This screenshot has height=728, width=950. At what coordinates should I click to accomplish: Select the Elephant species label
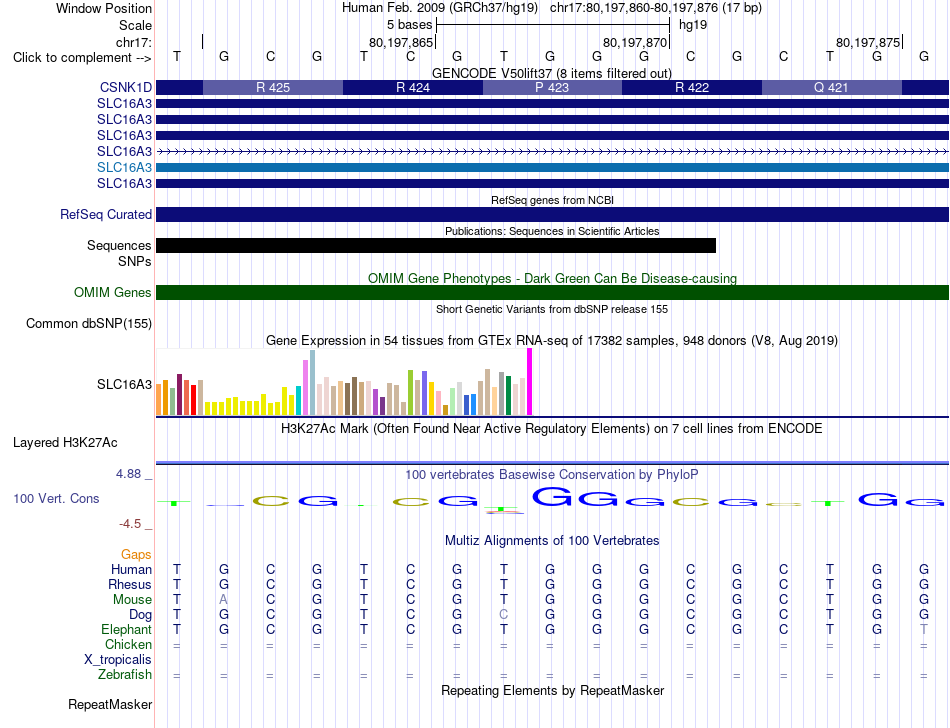point(126,629)
